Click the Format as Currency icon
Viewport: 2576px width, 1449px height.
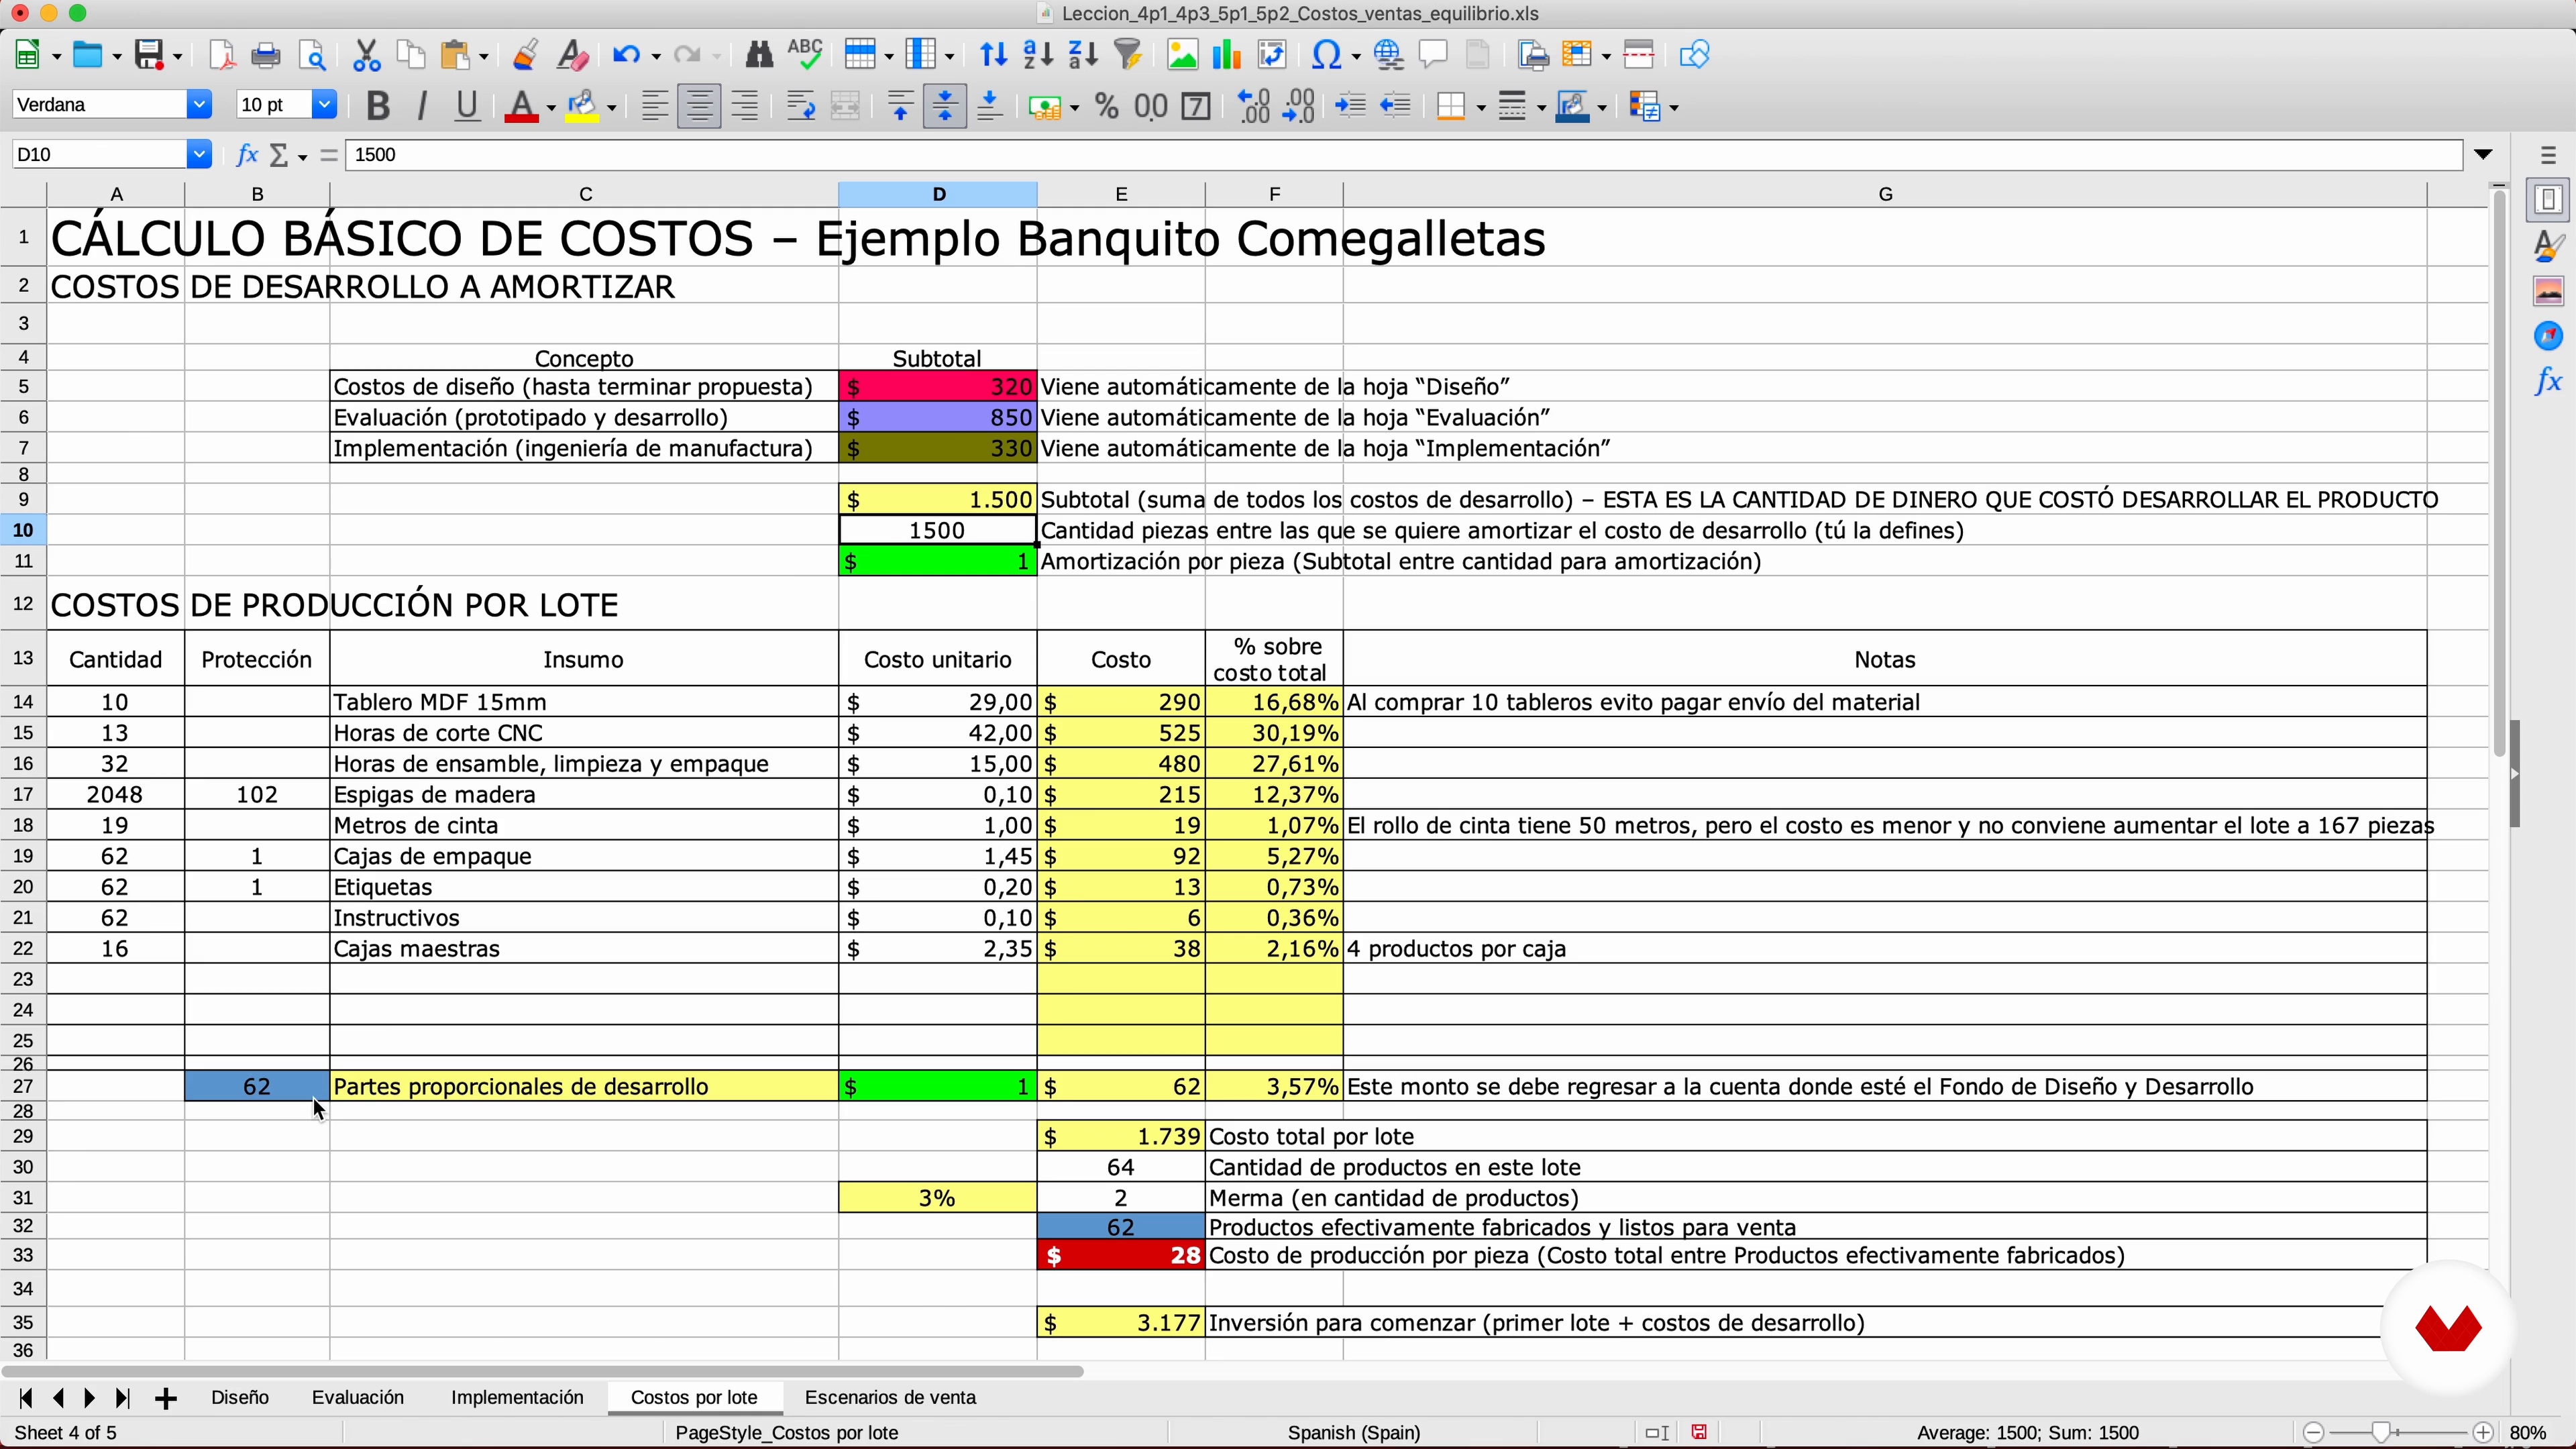(1044, 106)
